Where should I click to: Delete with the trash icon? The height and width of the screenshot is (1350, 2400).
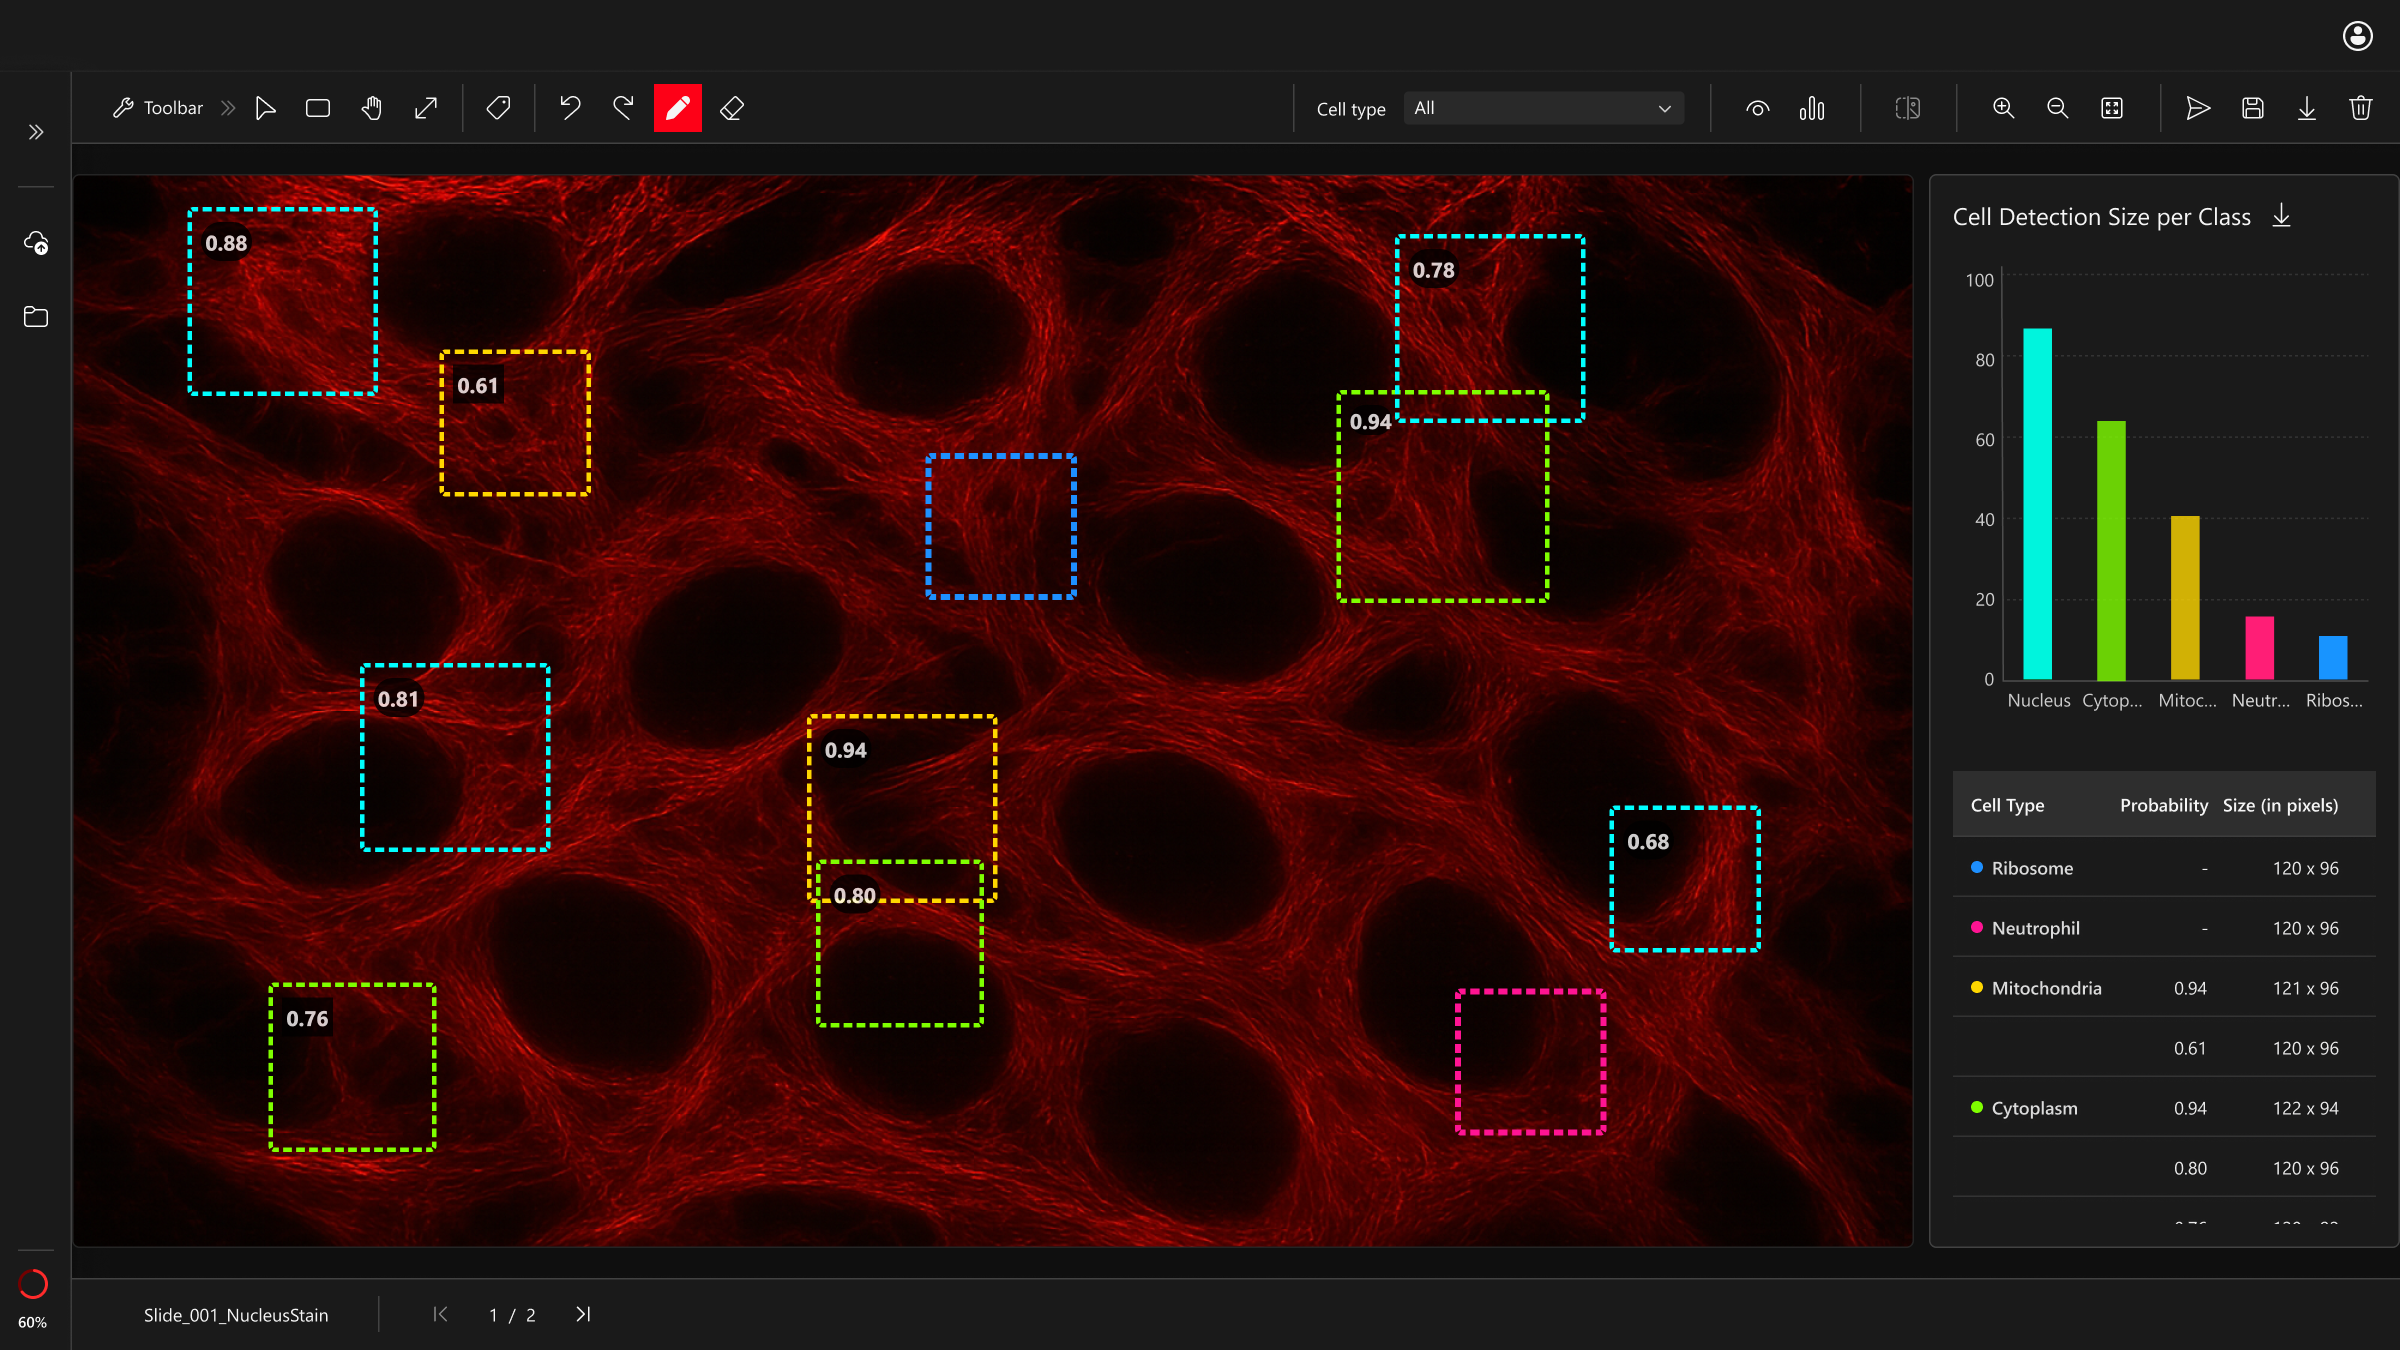[2361, 108]
